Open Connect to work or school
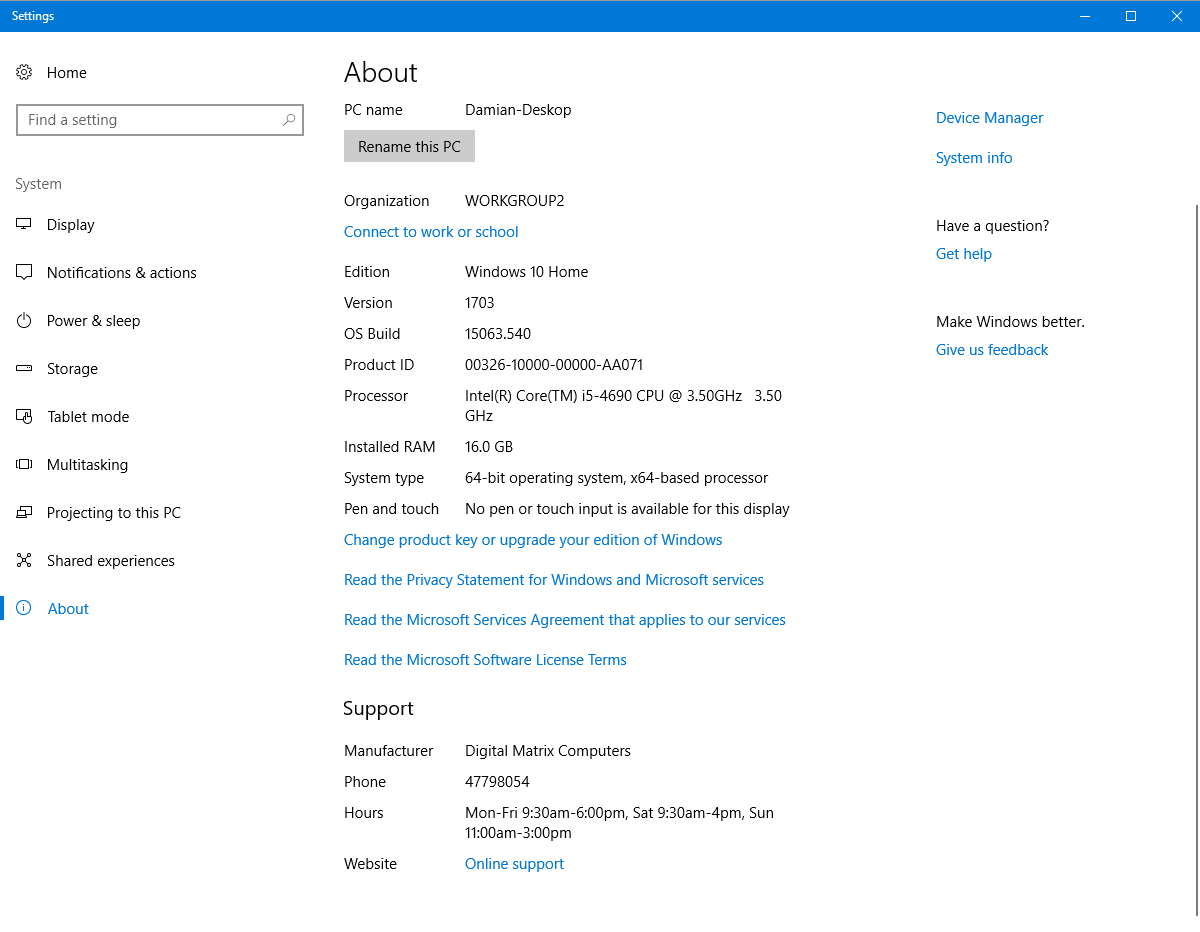This screenshot has height=932, width=1200. click(x=431, y=232)
